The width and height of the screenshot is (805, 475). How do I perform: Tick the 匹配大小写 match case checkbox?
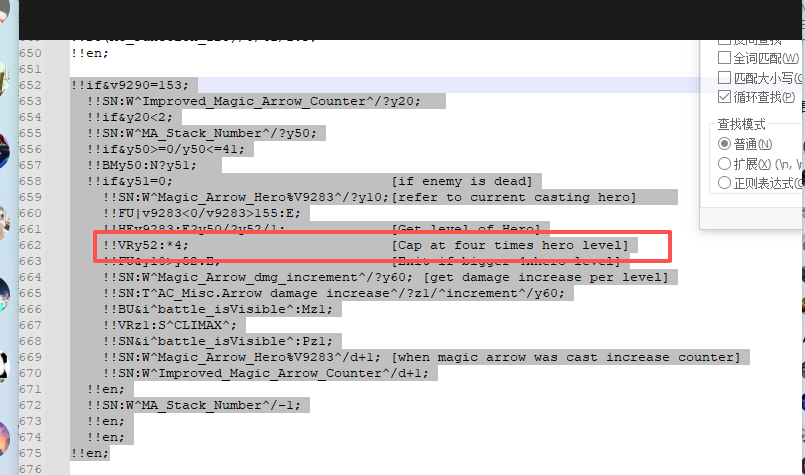pyautogui.click(x=725, y=78)
